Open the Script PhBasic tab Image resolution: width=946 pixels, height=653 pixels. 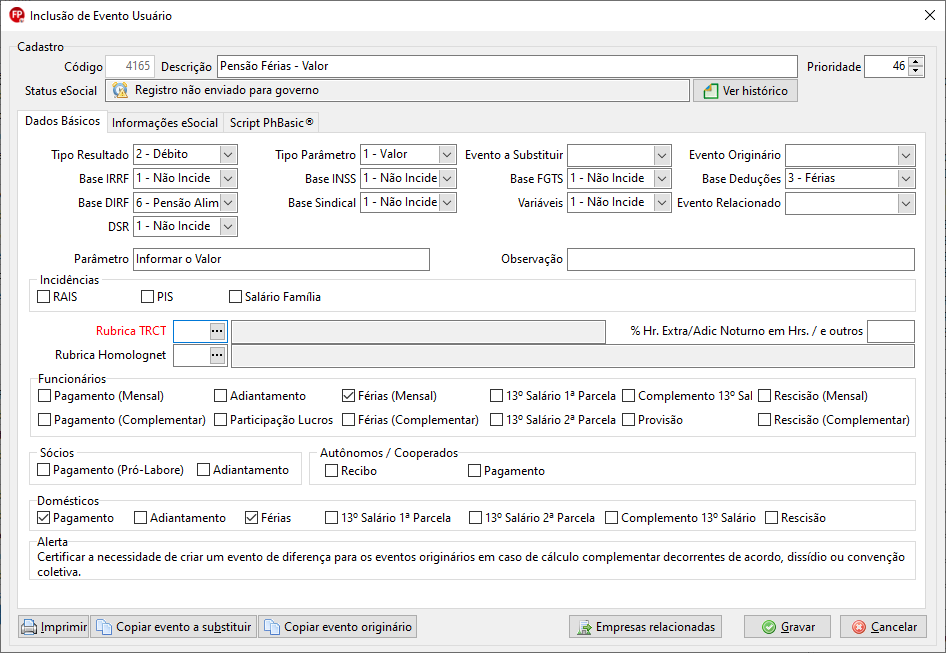(x=271, y=123)
